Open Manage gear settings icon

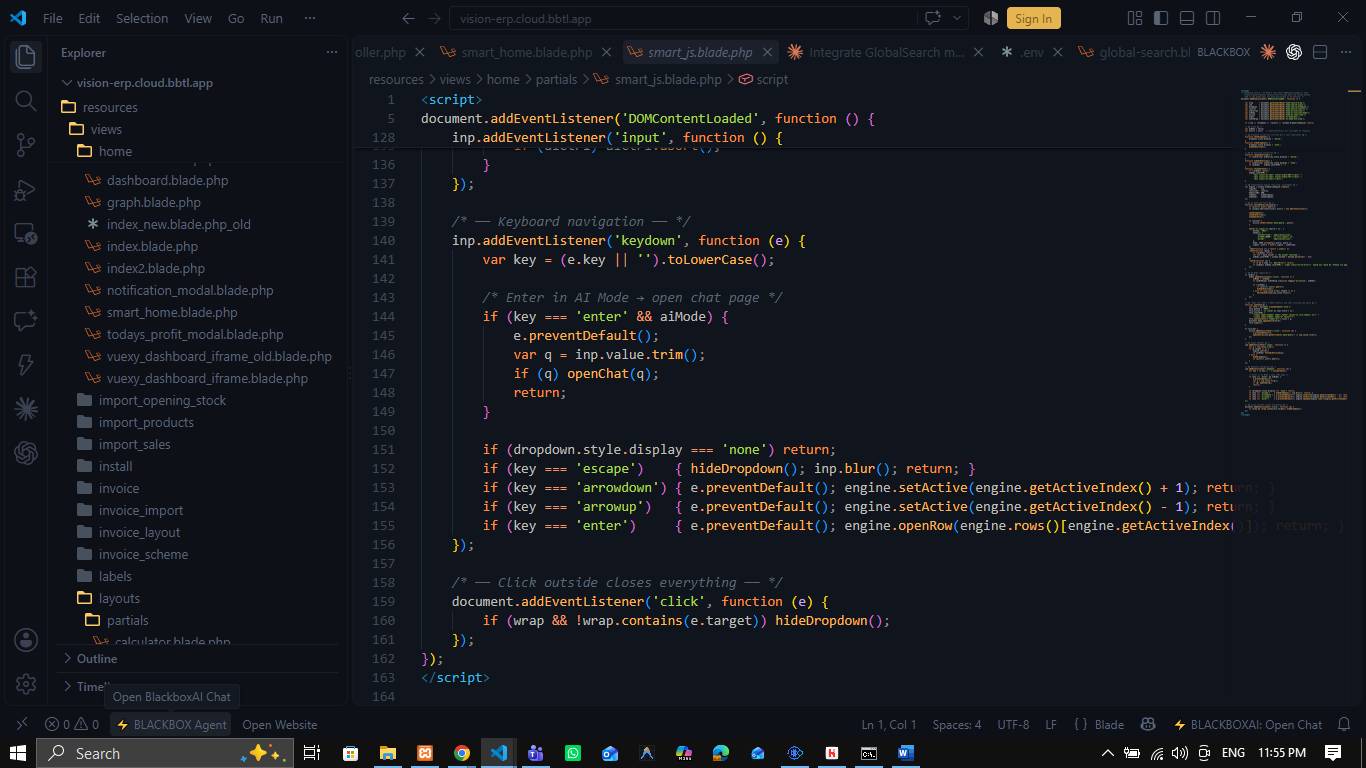[26, 685]
